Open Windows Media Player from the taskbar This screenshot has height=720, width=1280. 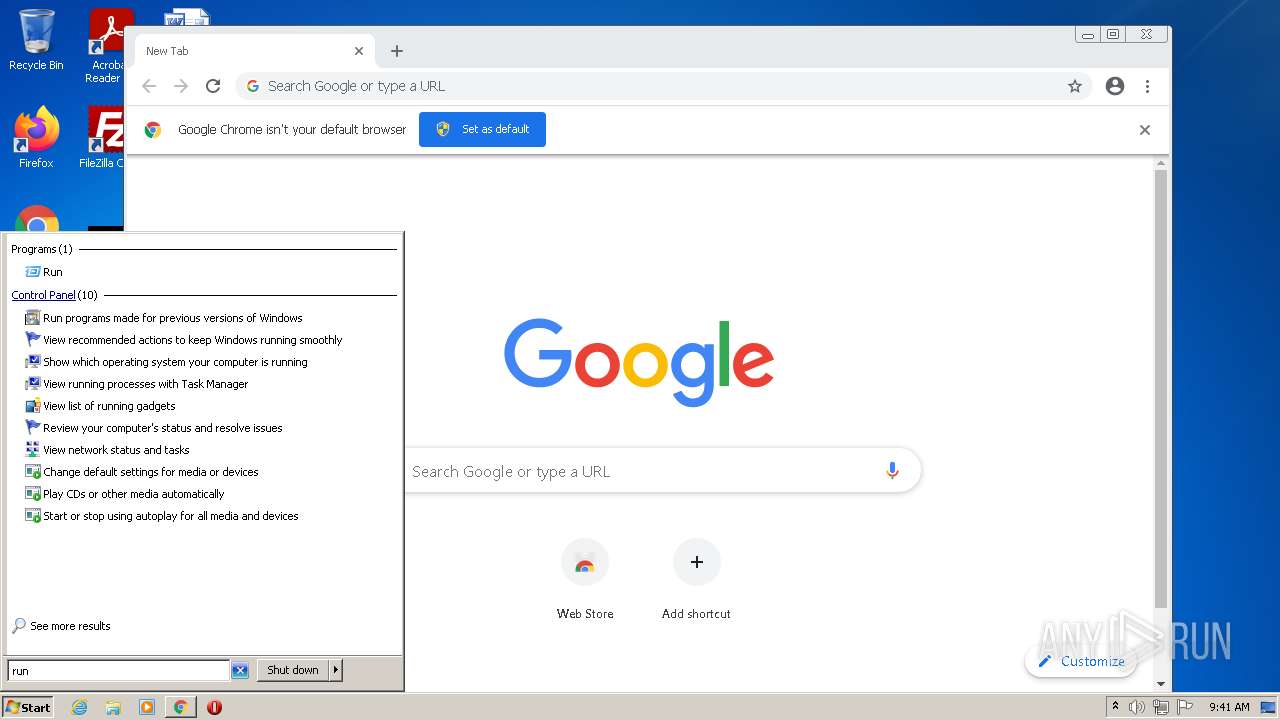pyautogui.click(x=147, y=707)
